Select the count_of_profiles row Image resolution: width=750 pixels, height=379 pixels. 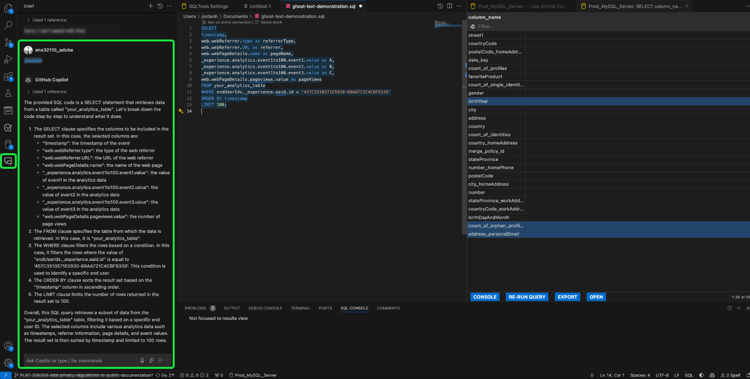coord(608,68)
